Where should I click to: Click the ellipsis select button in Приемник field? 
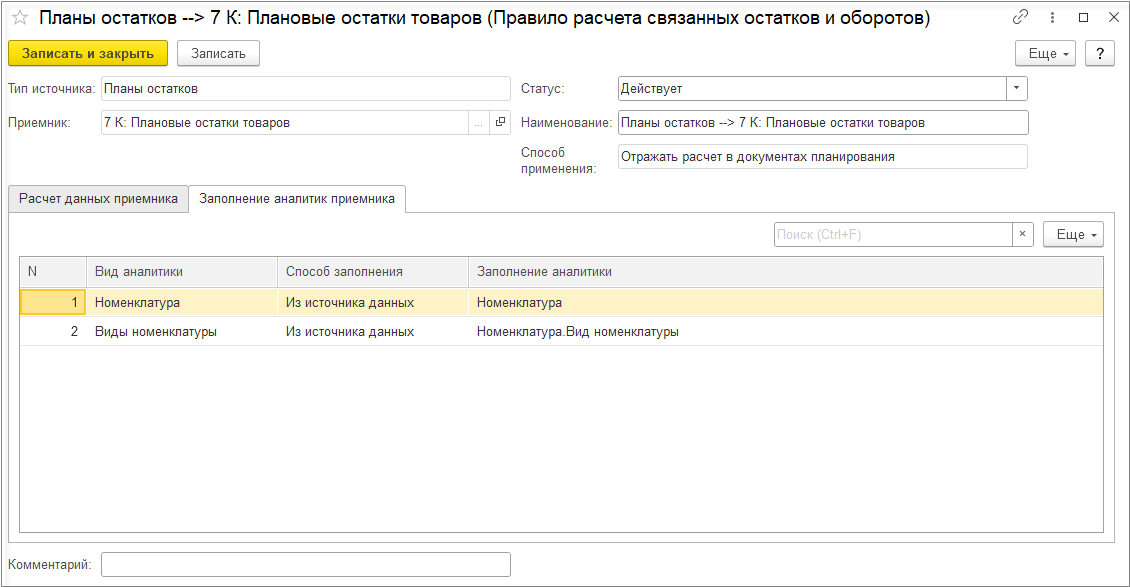(x=477, y=122)
